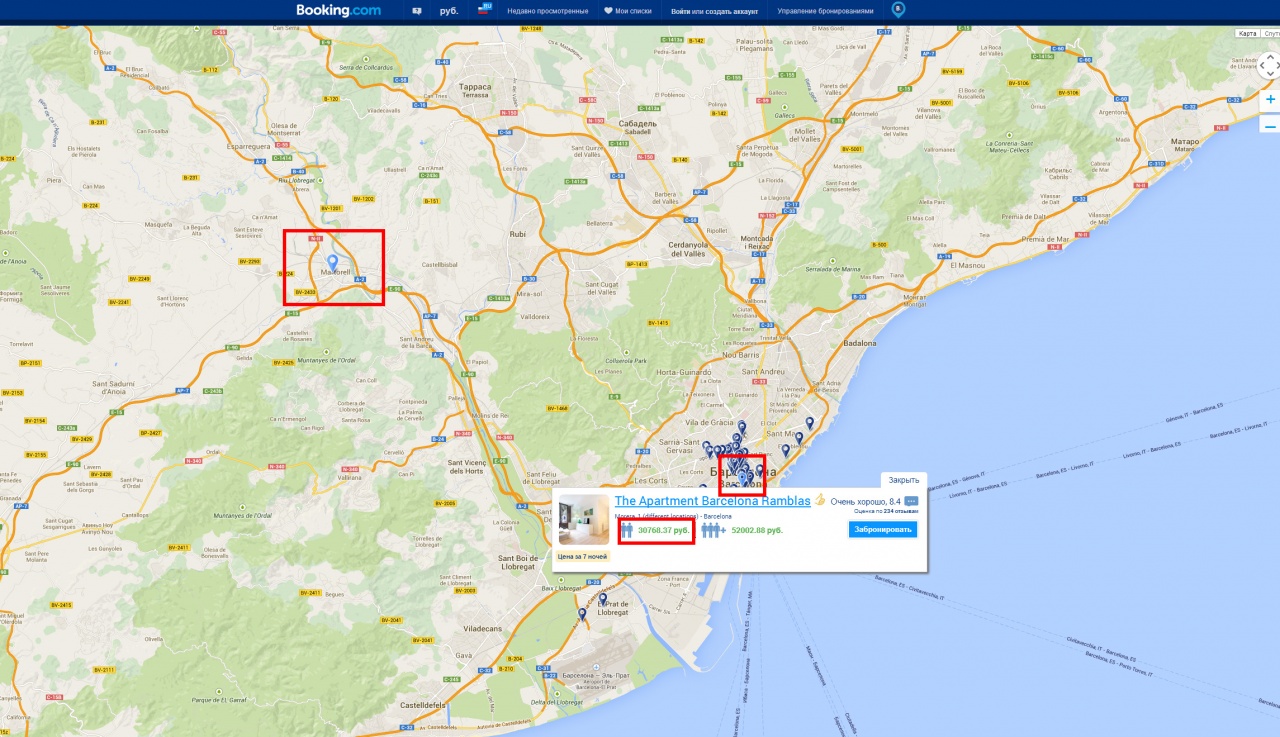The height and width of the screenshot is (737, 1280).
Task: Switch map type to Спутник
Action: tap(1270, 33)
